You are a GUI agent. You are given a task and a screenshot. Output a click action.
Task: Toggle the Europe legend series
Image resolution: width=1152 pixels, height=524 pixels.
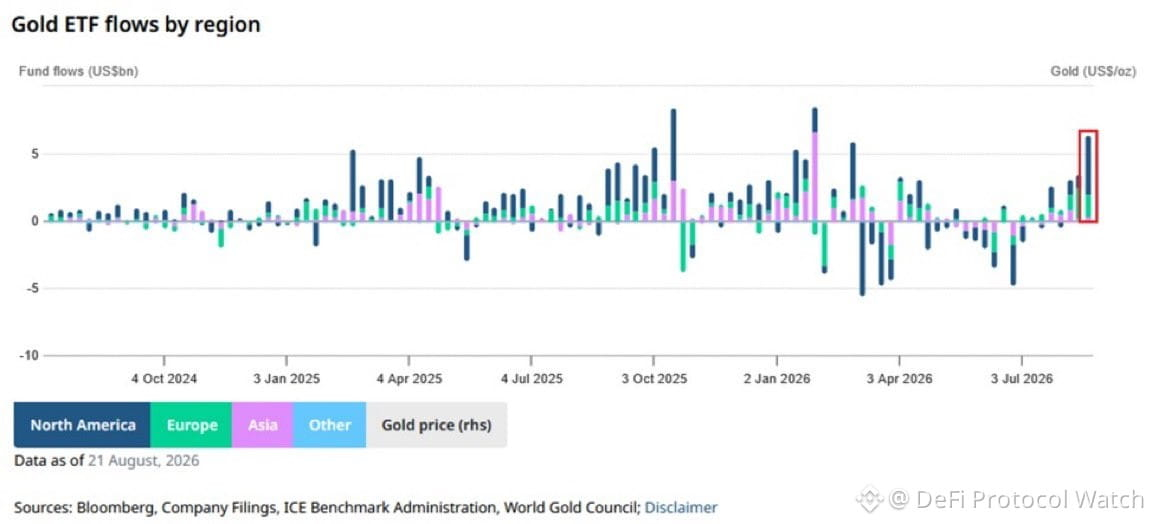coord(191,425)
